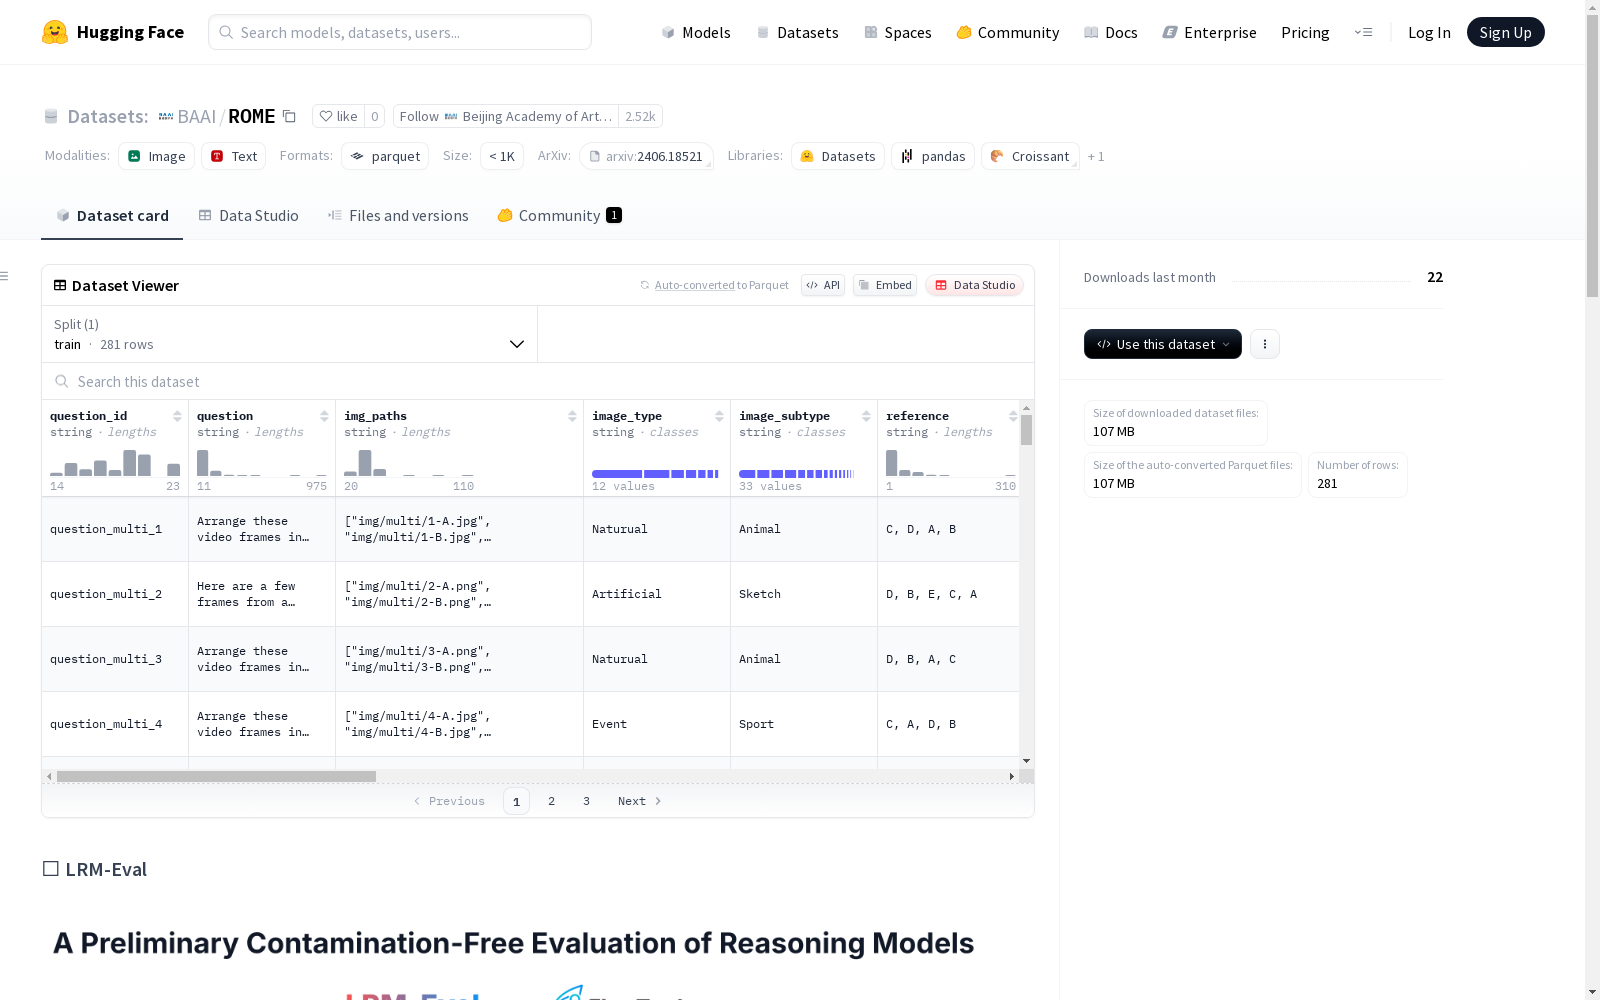
Task: Open the BAAI organization link
Action: pos(196,117)
